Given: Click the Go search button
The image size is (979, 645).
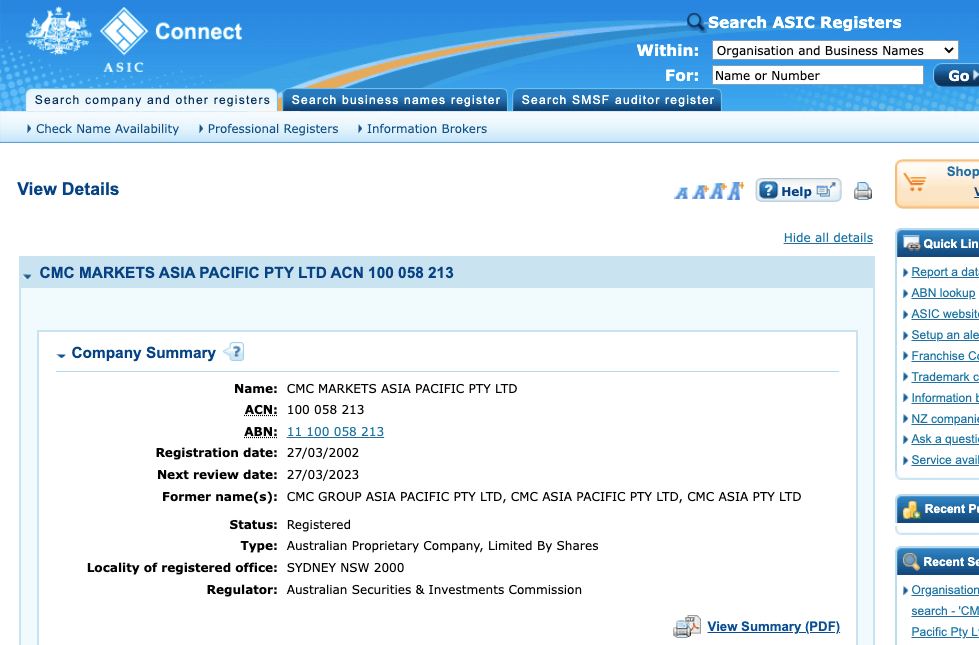Looking at the screenshot, I should [x=957, y=76].
